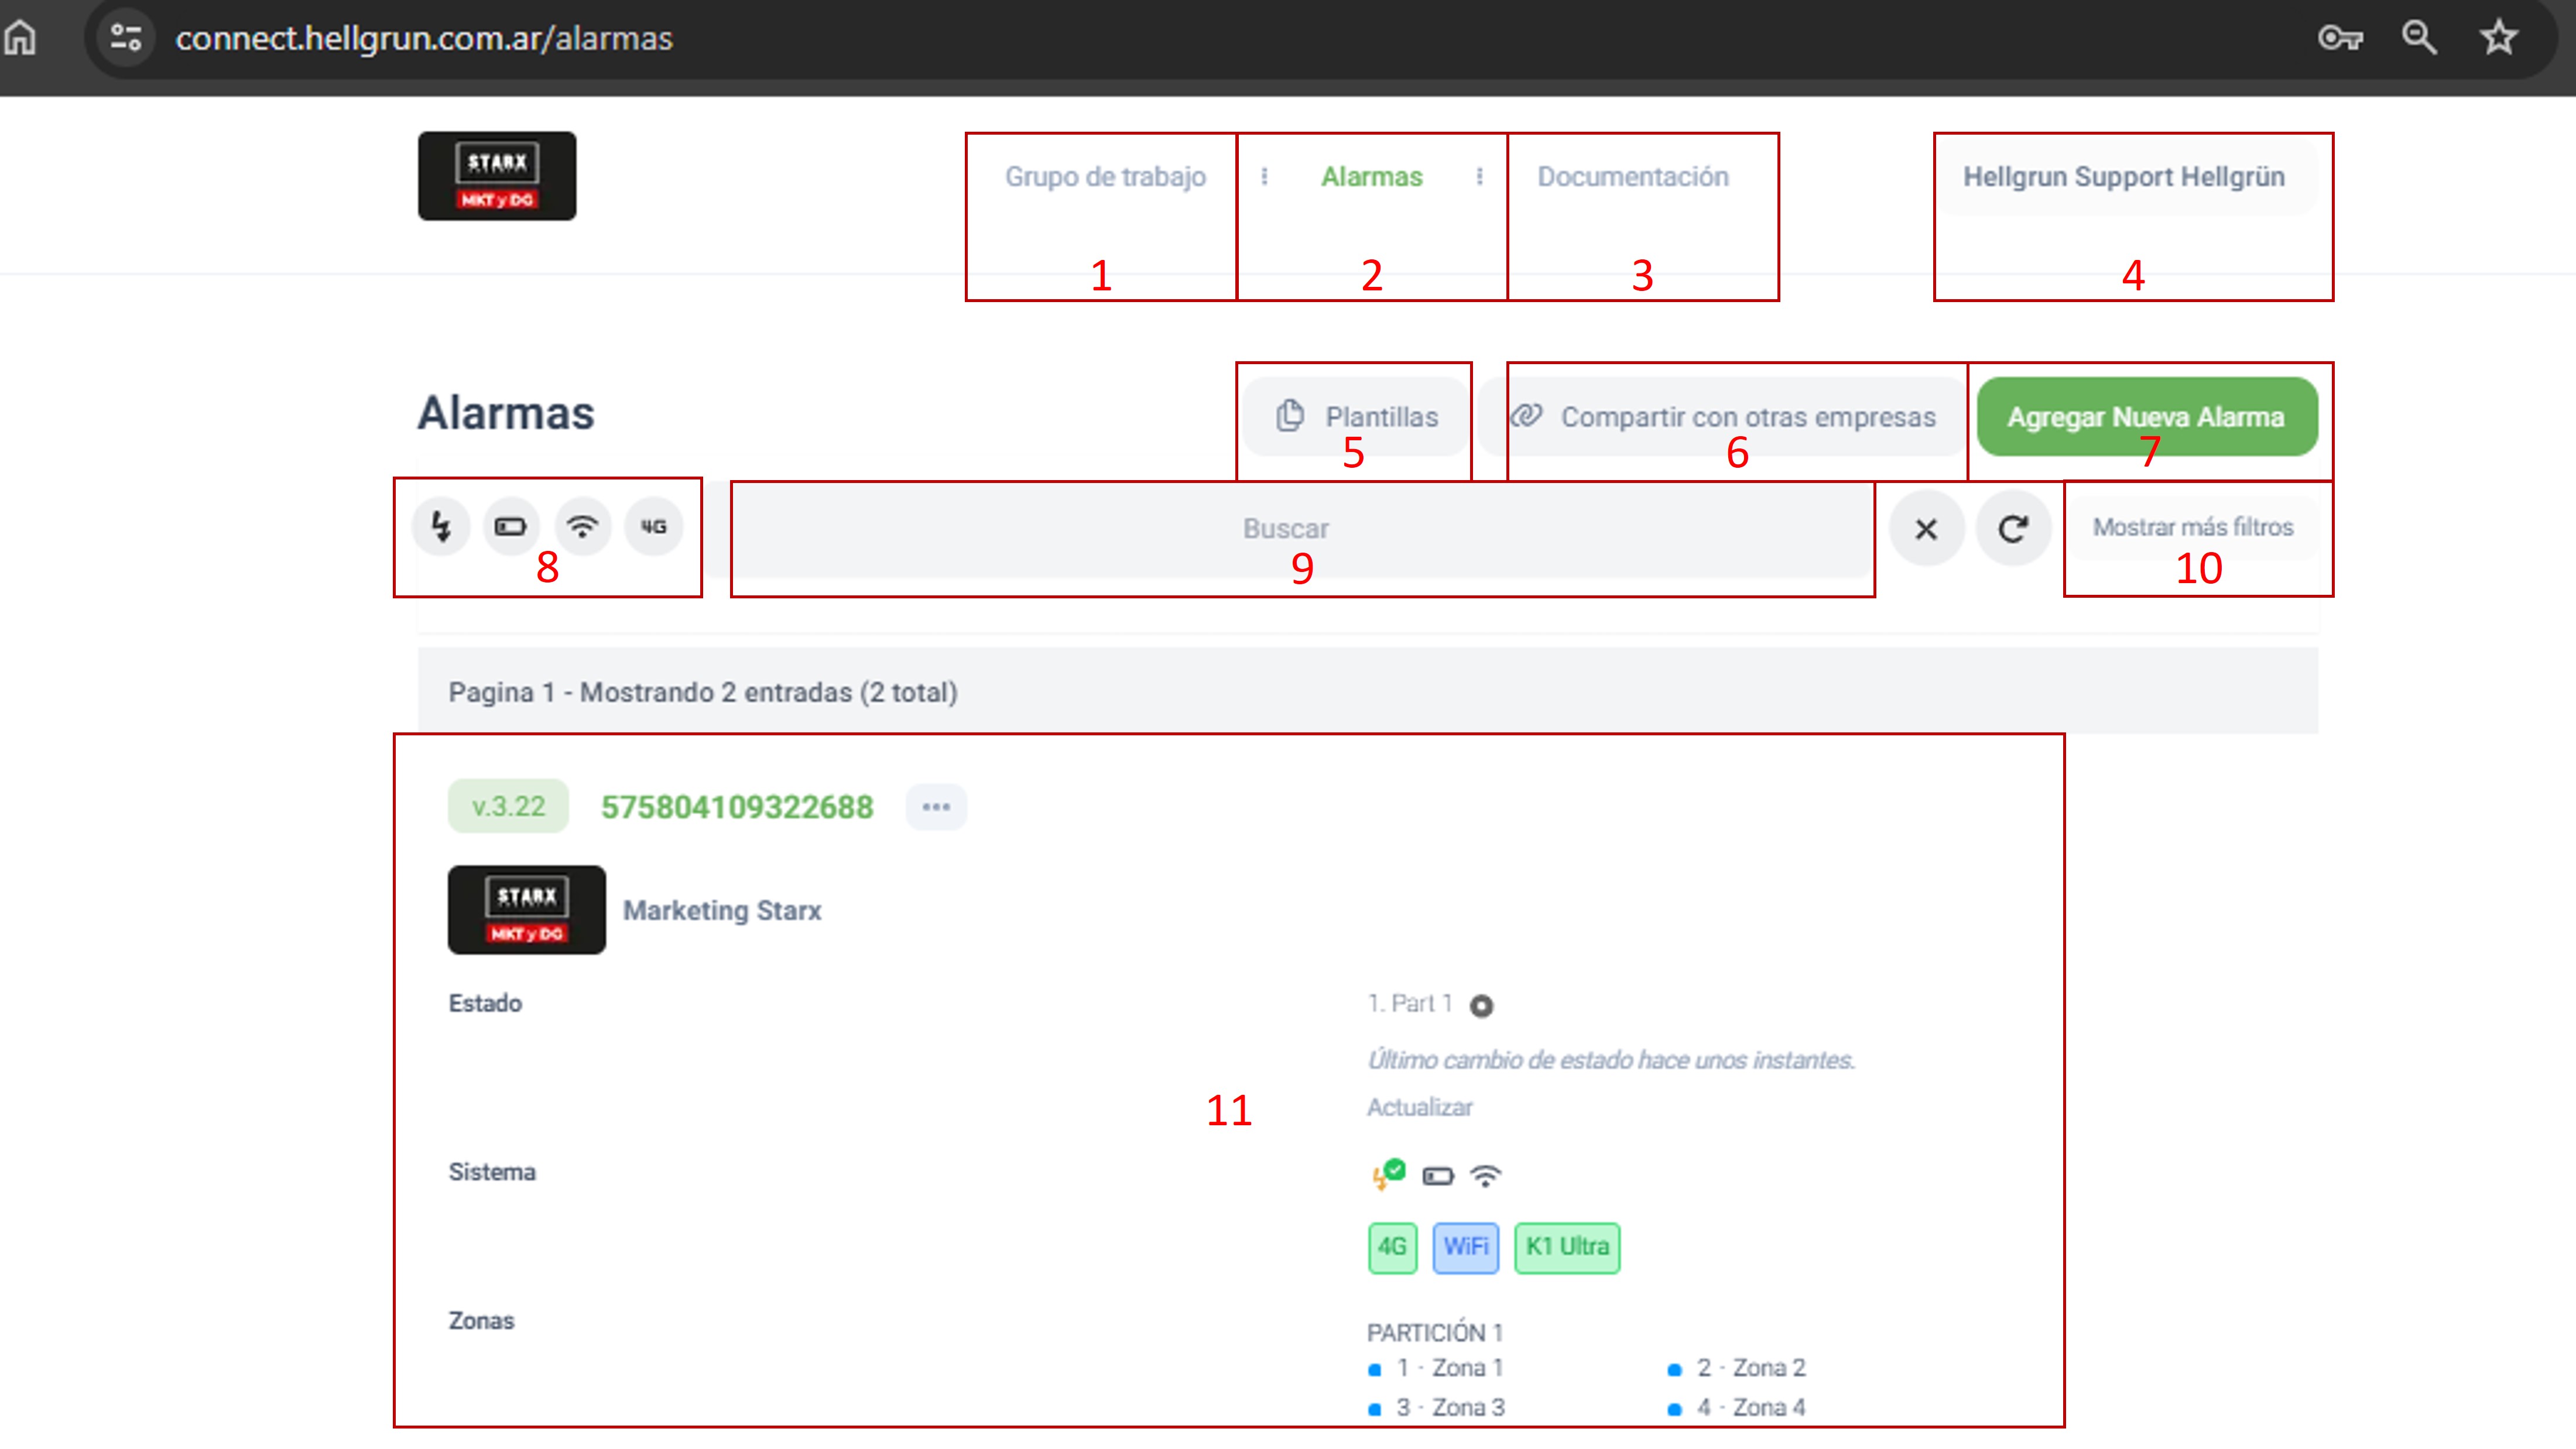Open three-dot menu right of Alarmas tab
Screen dimensions: 2576x1449
1479,177
